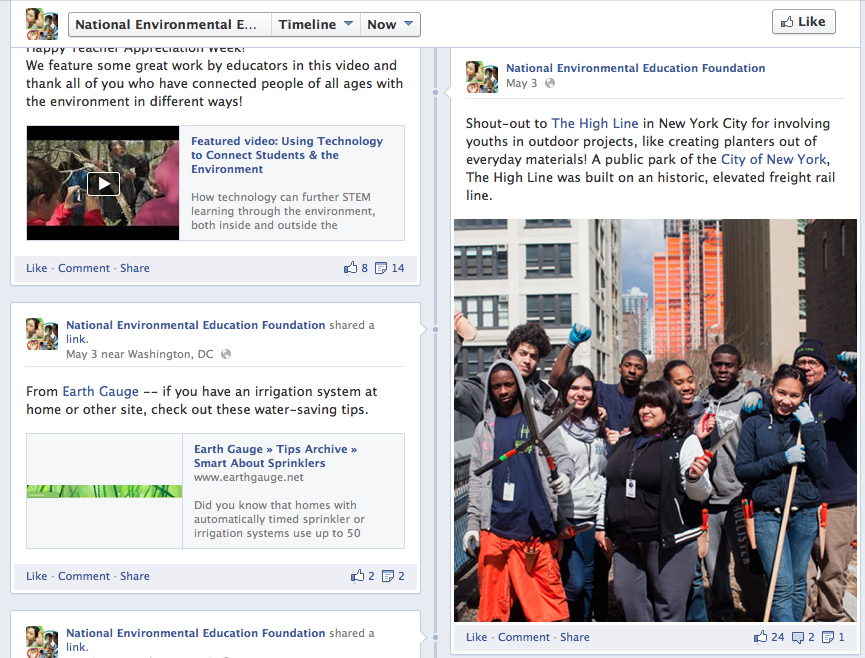This screenshot has width=865, height=658.
Task: Share the Earth Gauge sprinklers post
Action: pyautogui.click(x=135, y=576)
